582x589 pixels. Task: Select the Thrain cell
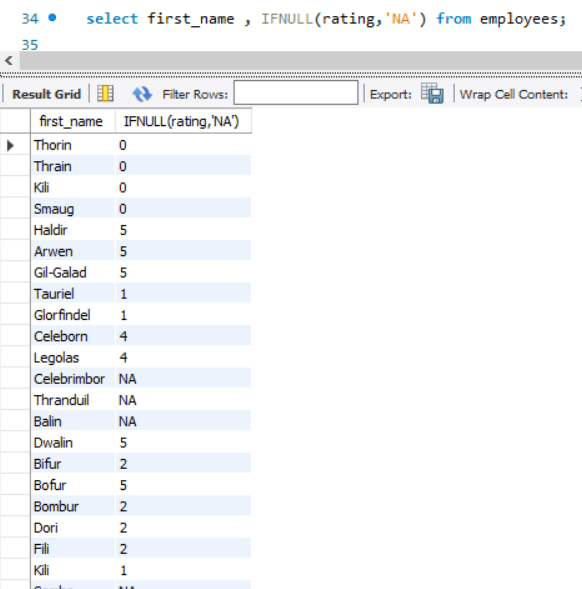[x=73, y=166]
